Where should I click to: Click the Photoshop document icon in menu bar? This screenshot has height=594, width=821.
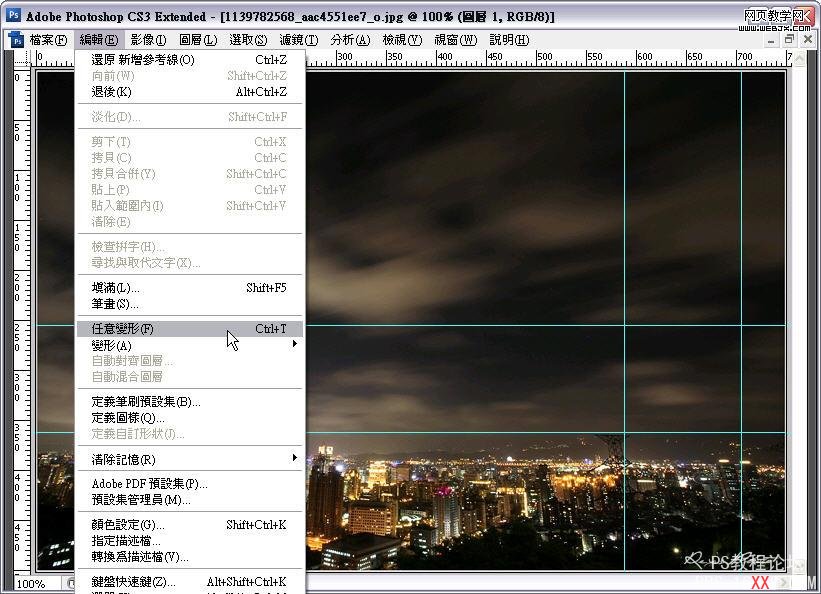16,40
